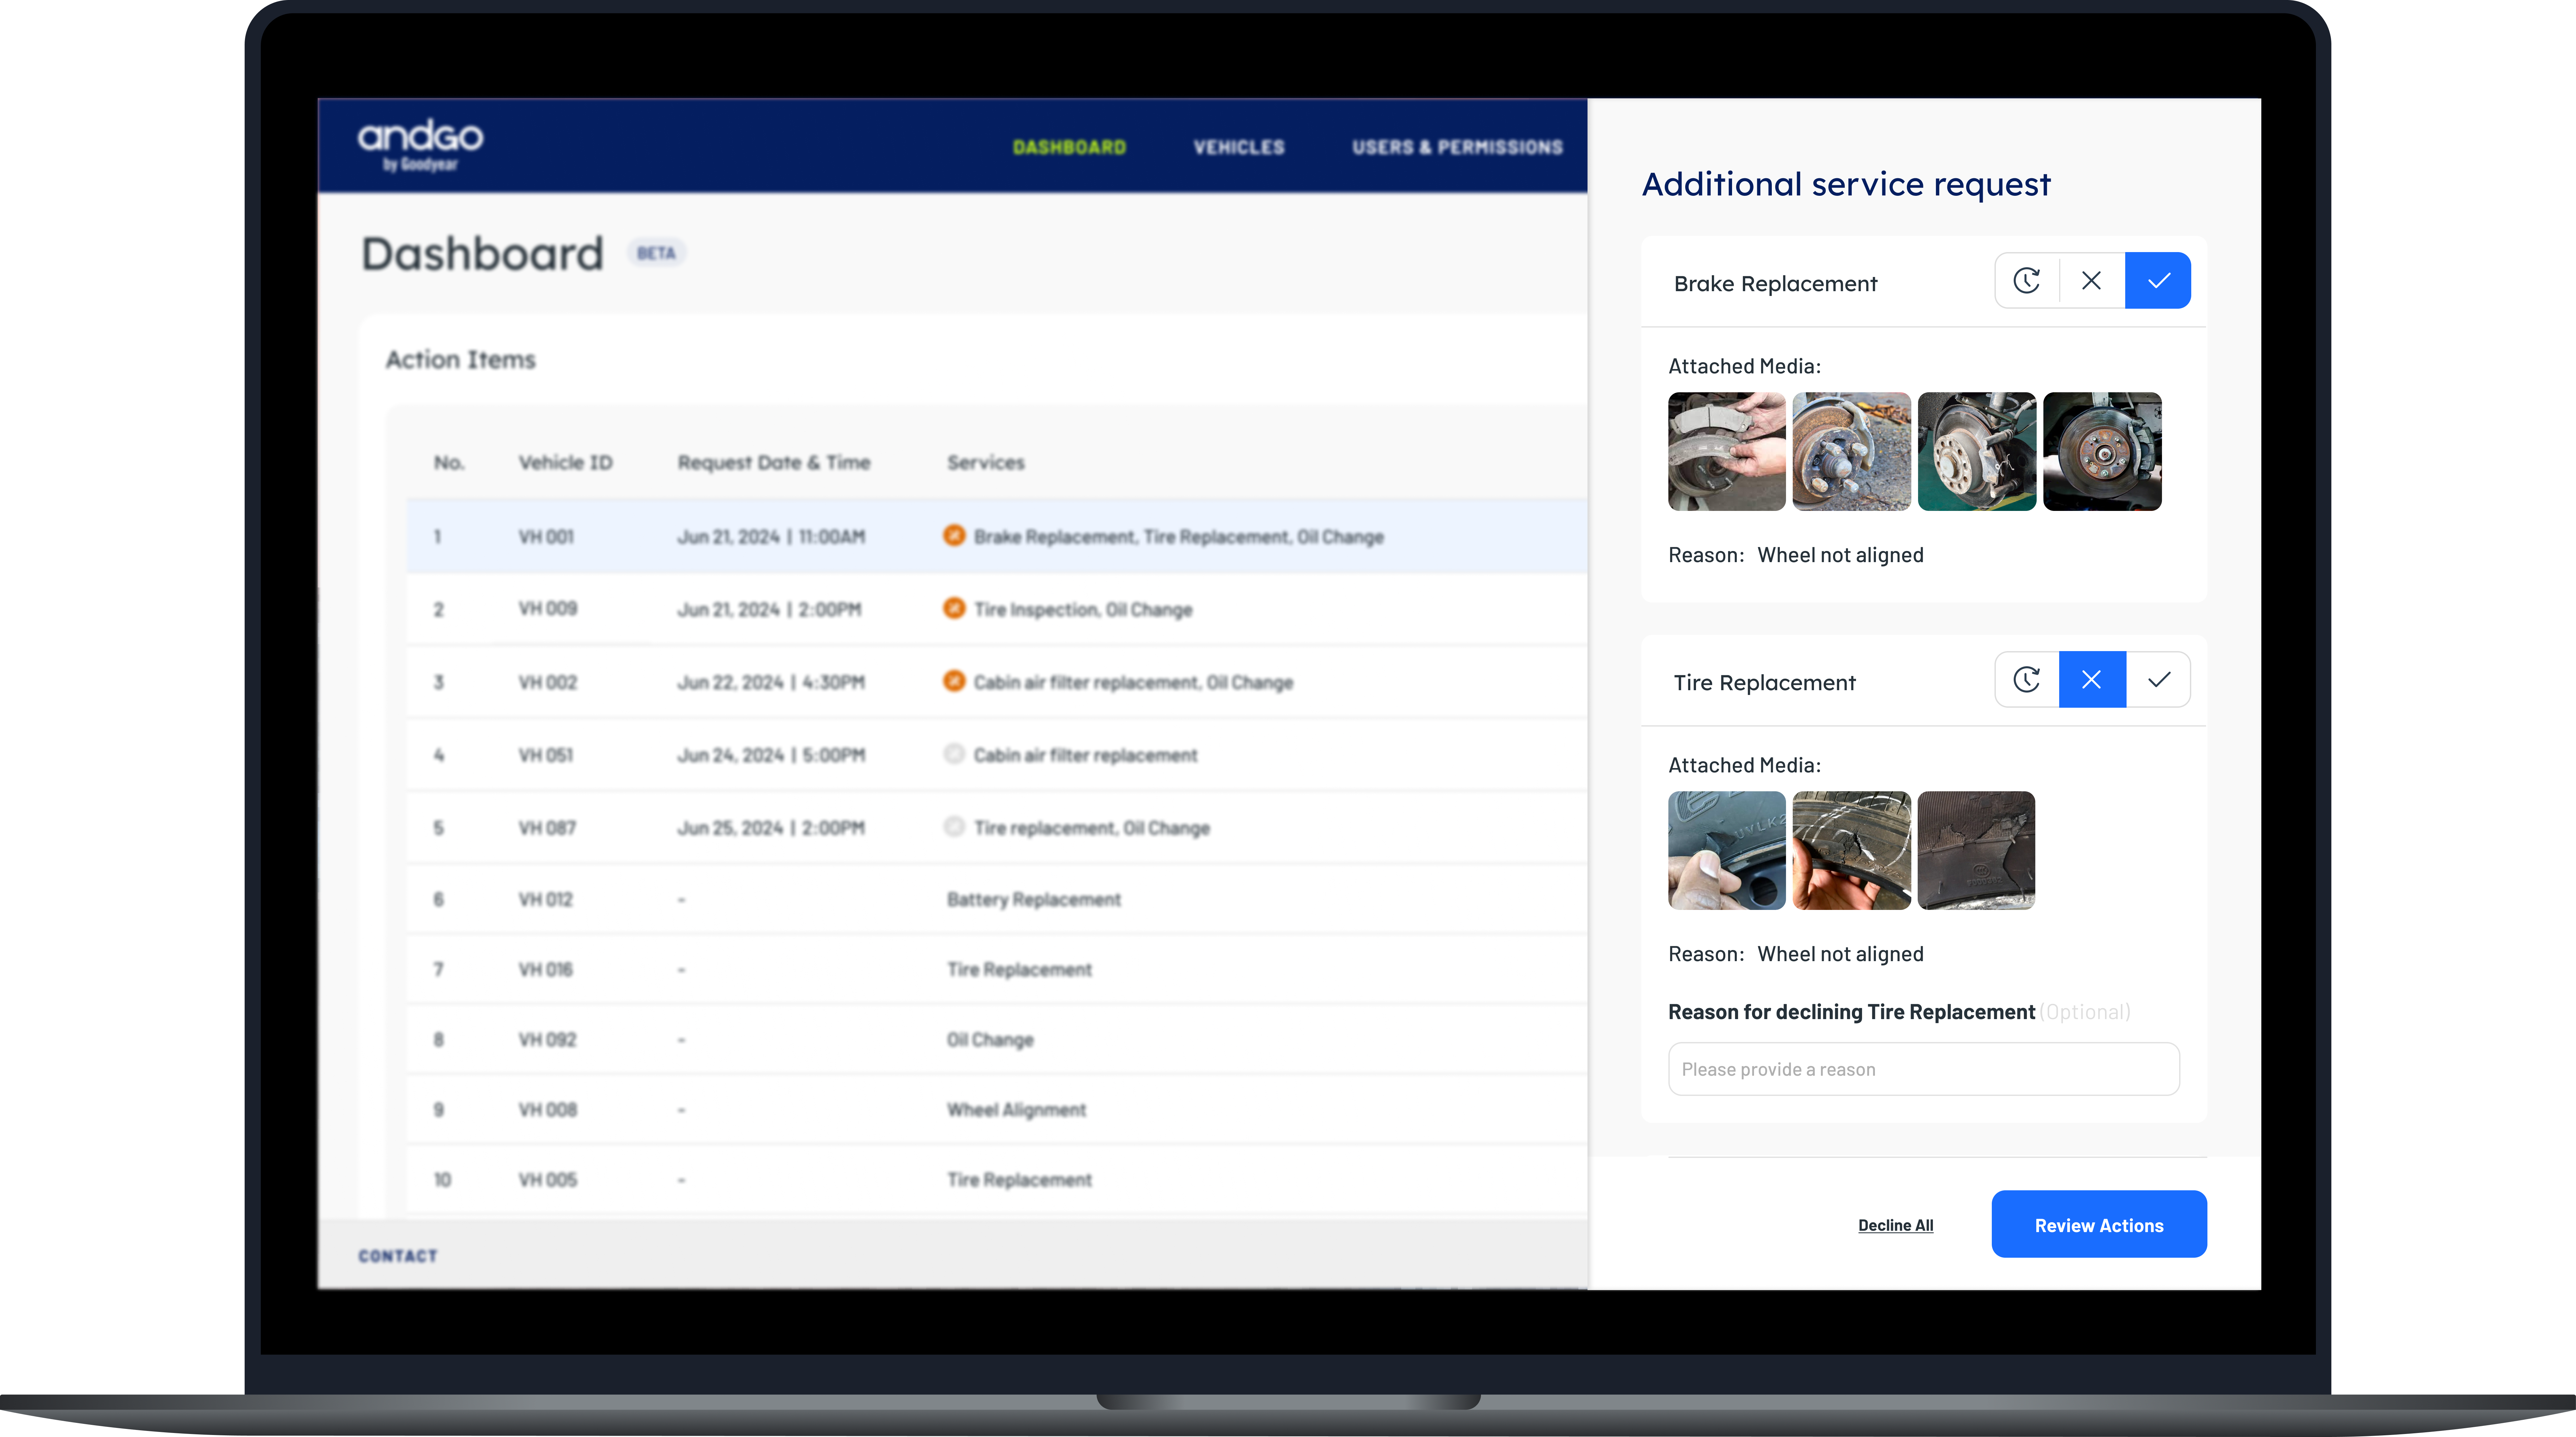Screen dimensions: 2576x1437
Task: Click orange status icon for VH 009
Action: [x=954, y=608]
